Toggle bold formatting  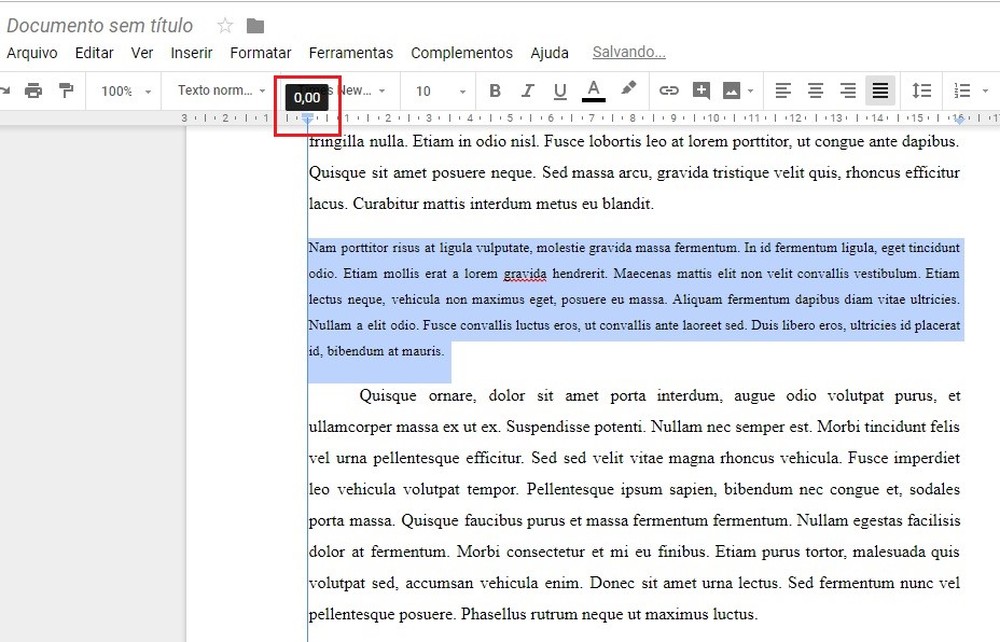tap(495, 90)
